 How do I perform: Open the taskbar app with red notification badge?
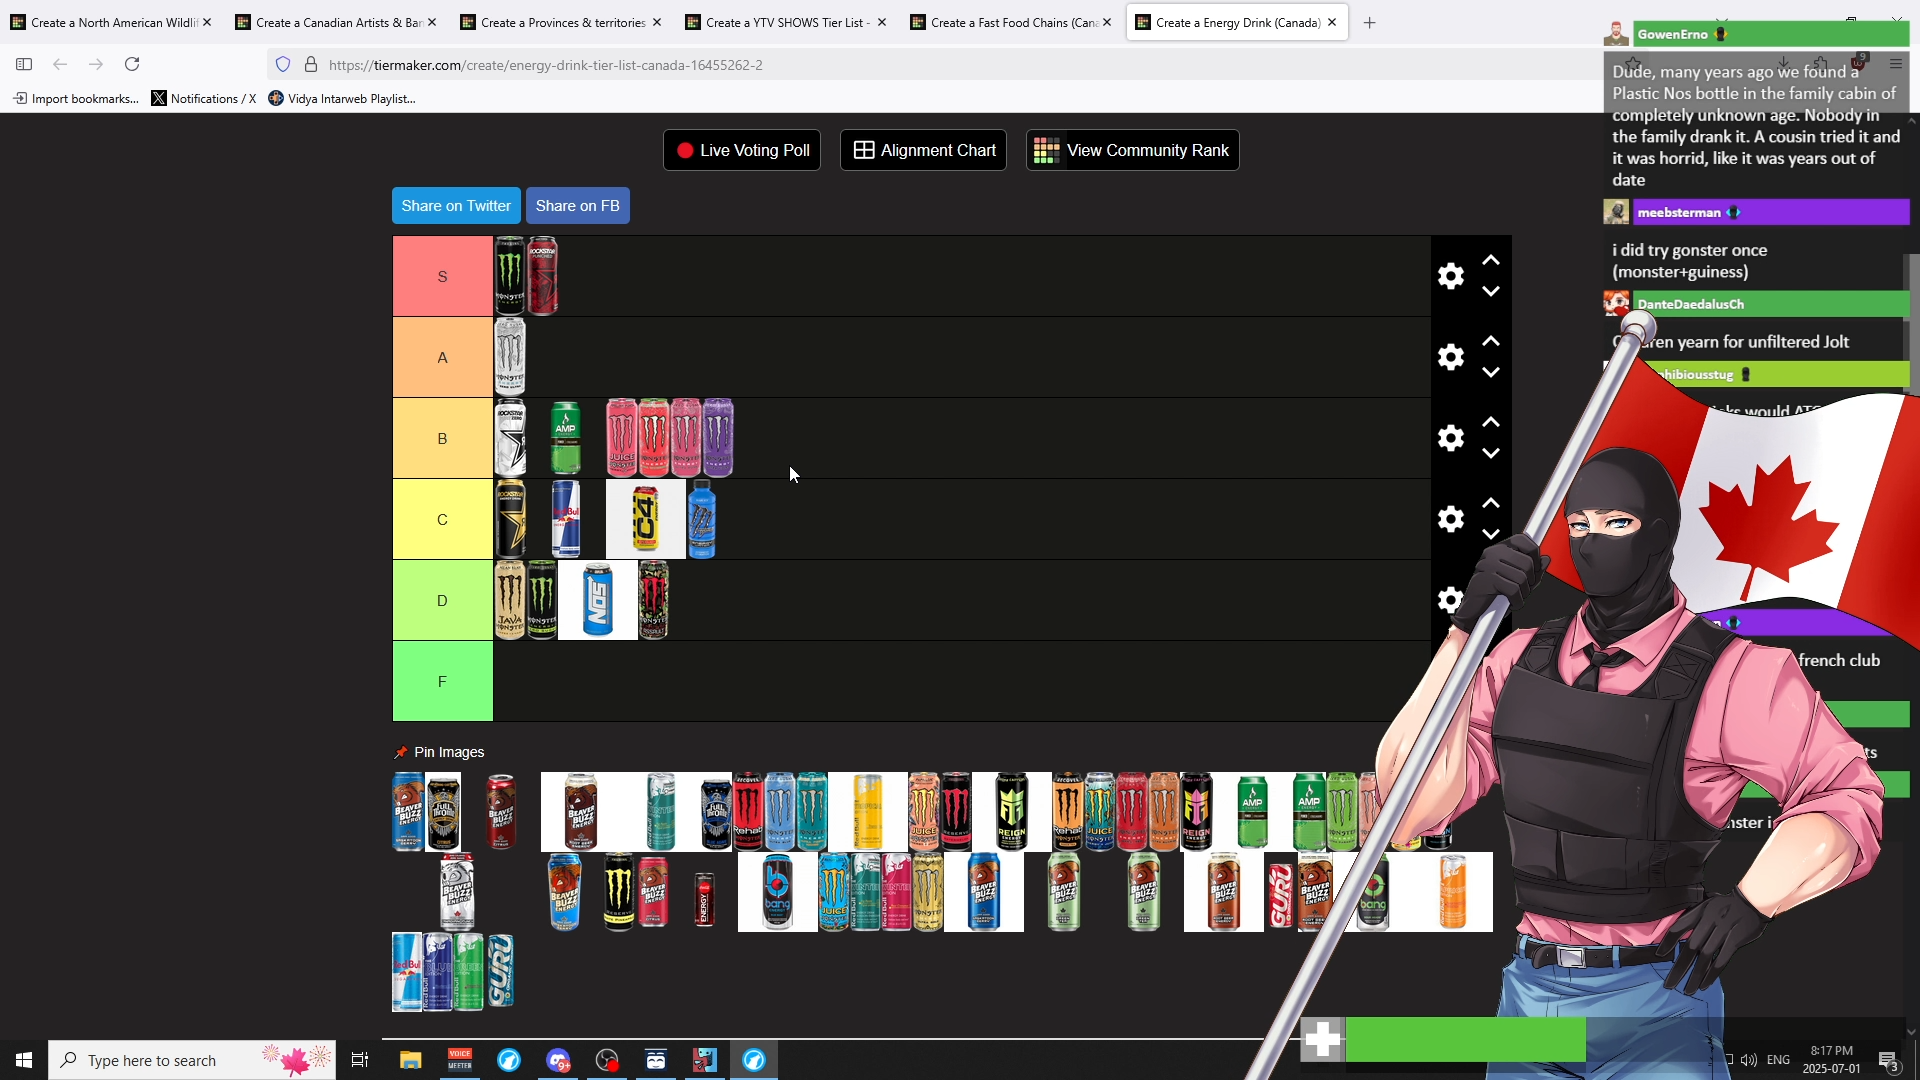point(558,1060)
